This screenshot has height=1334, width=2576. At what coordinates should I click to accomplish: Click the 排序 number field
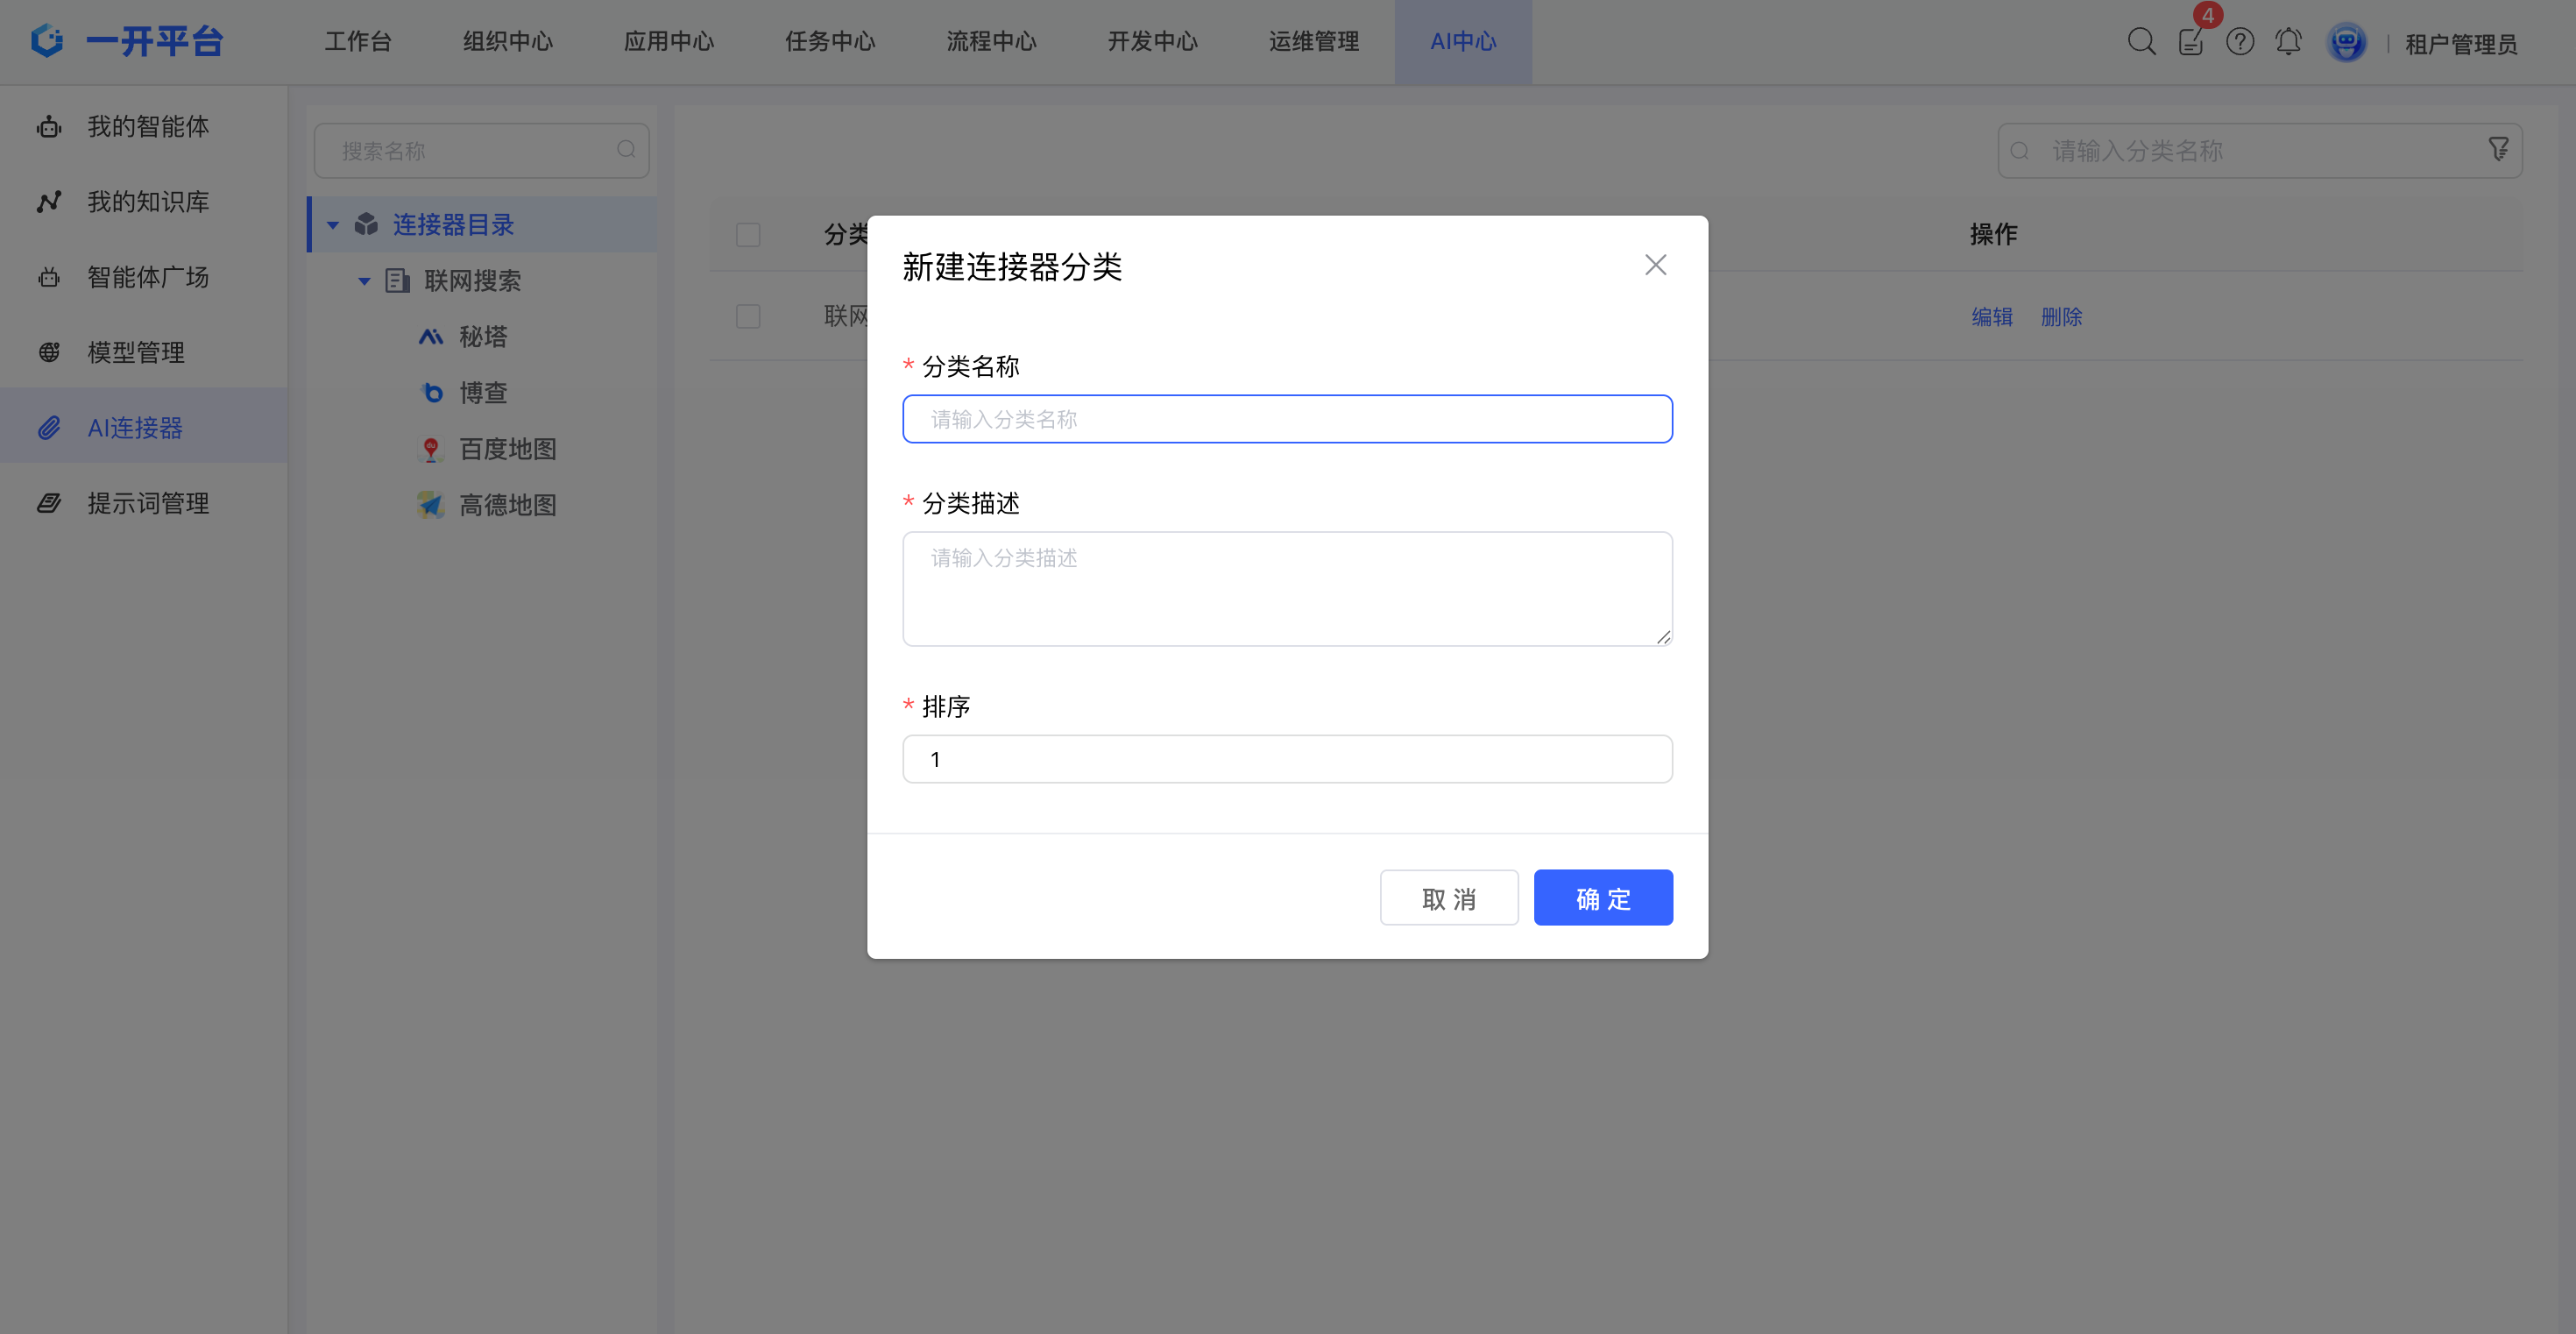(1286, 759)
